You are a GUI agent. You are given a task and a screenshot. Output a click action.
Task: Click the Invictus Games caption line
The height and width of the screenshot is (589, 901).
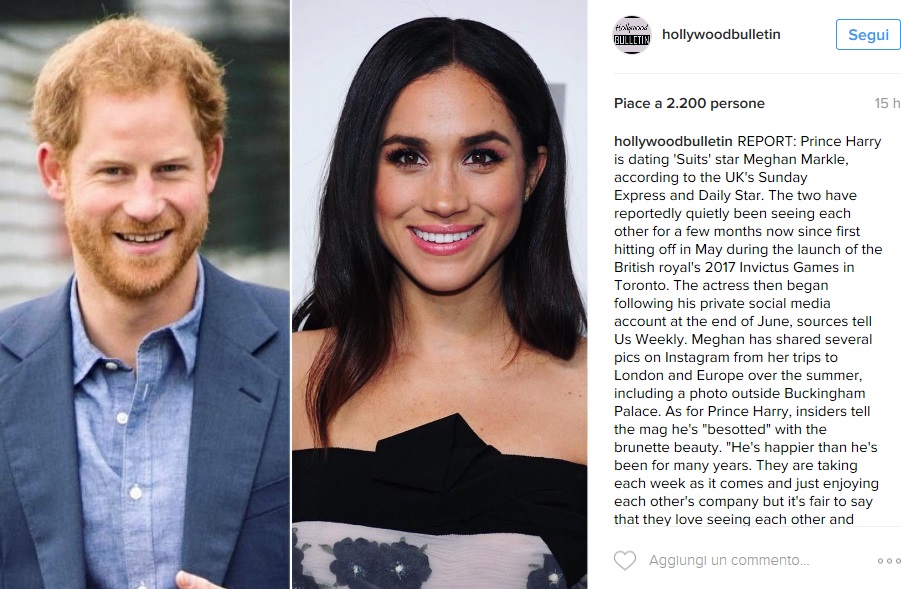click(x=734, y=267)
